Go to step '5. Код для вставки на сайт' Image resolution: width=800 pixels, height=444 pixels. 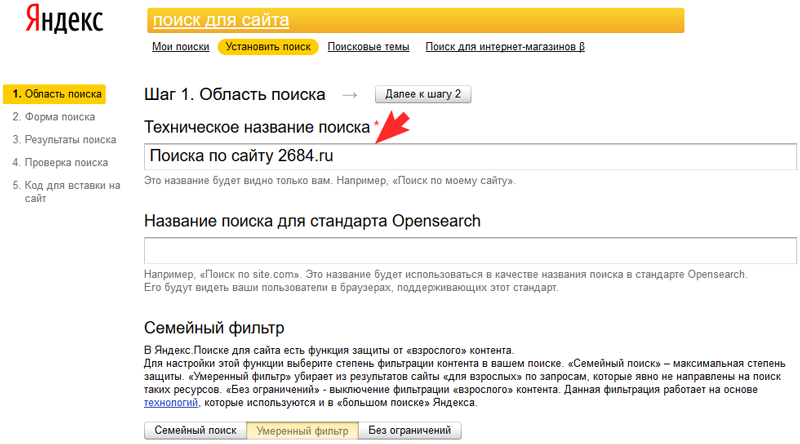[x=66, y=191]
